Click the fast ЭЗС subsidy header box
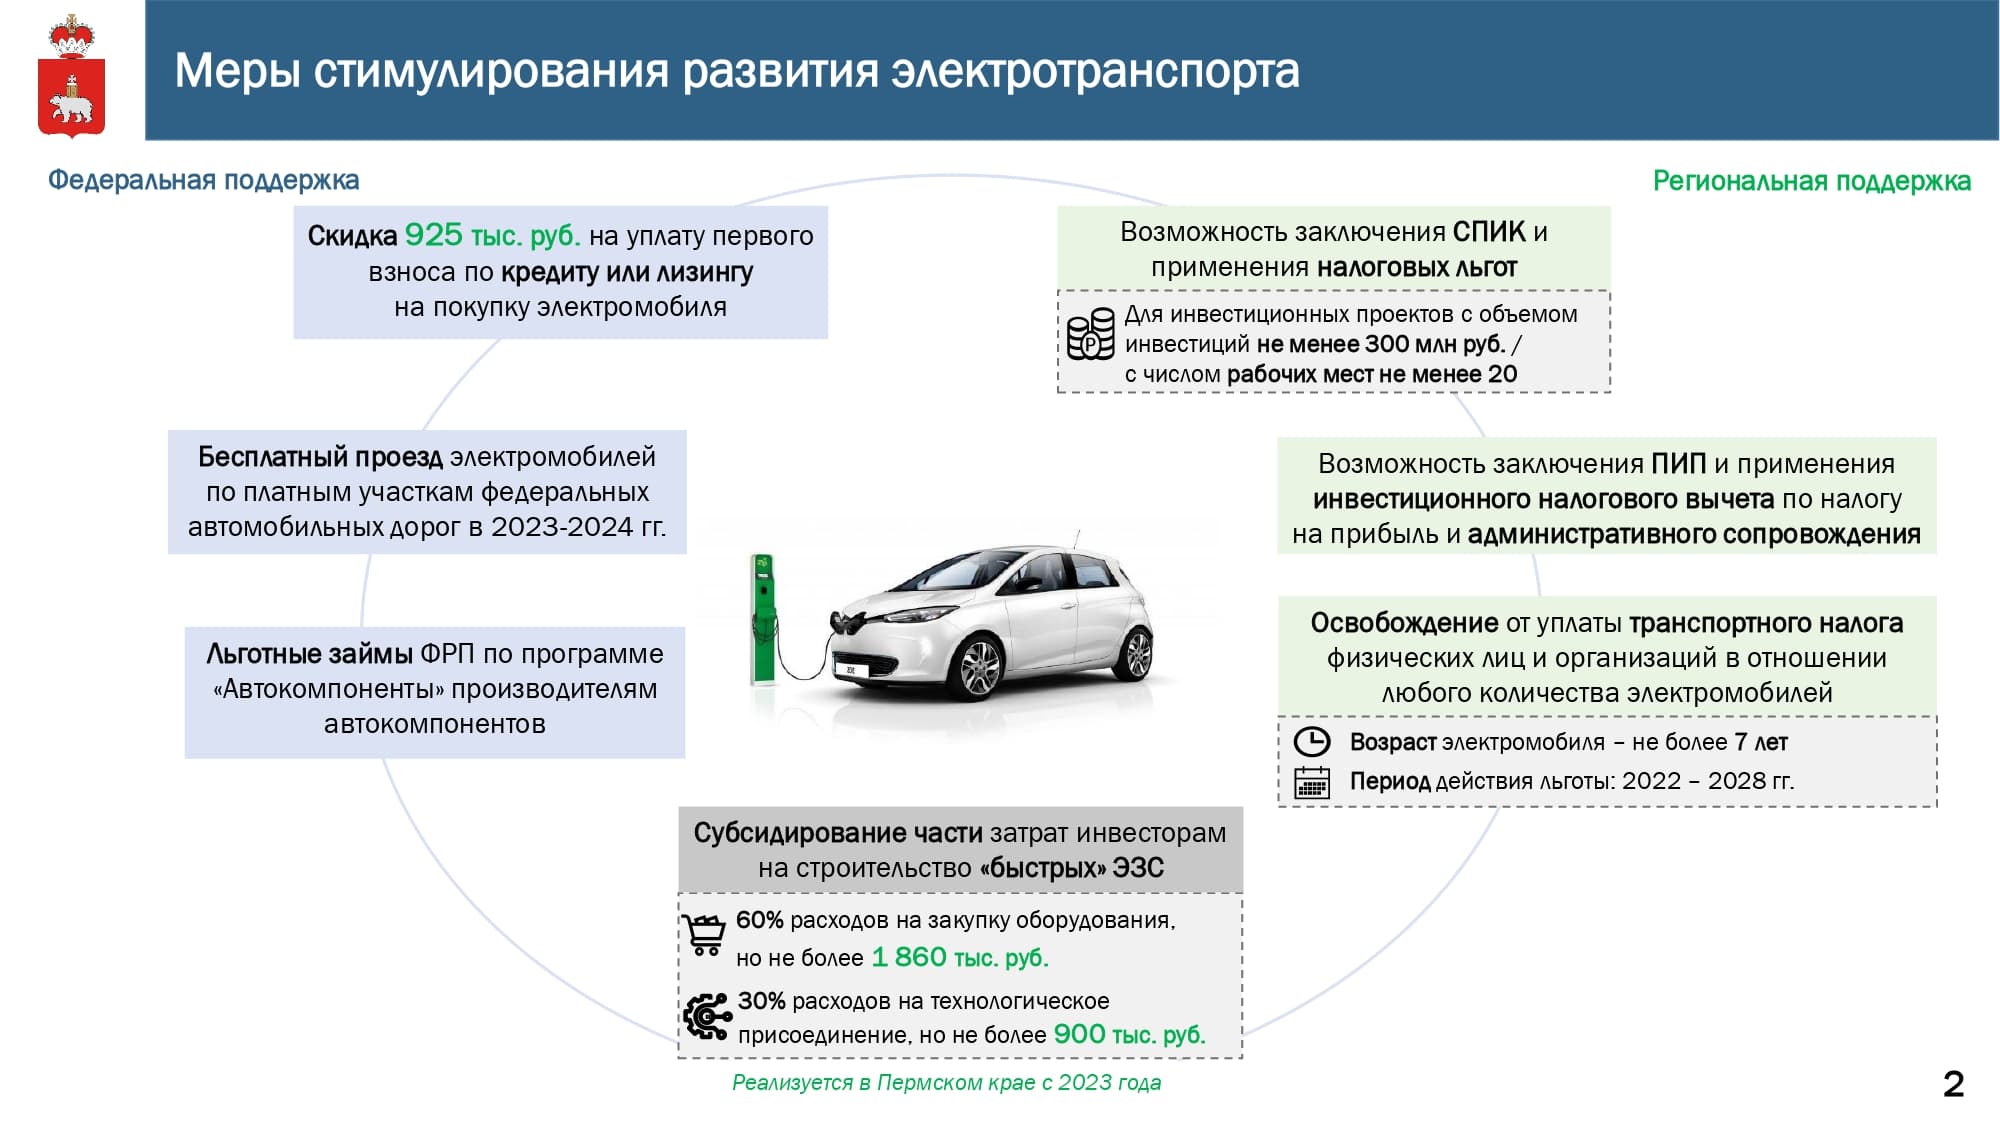This screenshot has height=1125, width=2000. (x=960, y=850)
